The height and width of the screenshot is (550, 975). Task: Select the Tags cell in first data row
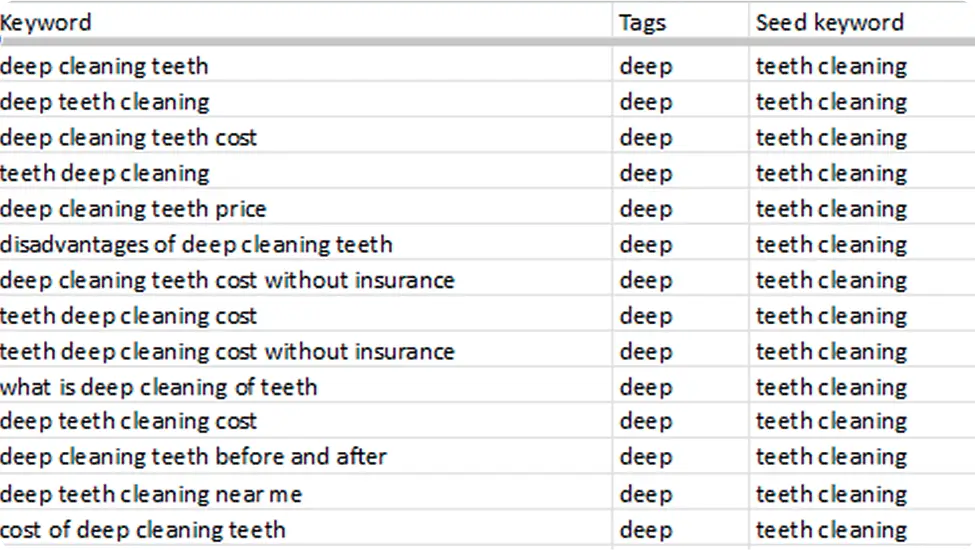pyautogui.click(x=681, y=64)
